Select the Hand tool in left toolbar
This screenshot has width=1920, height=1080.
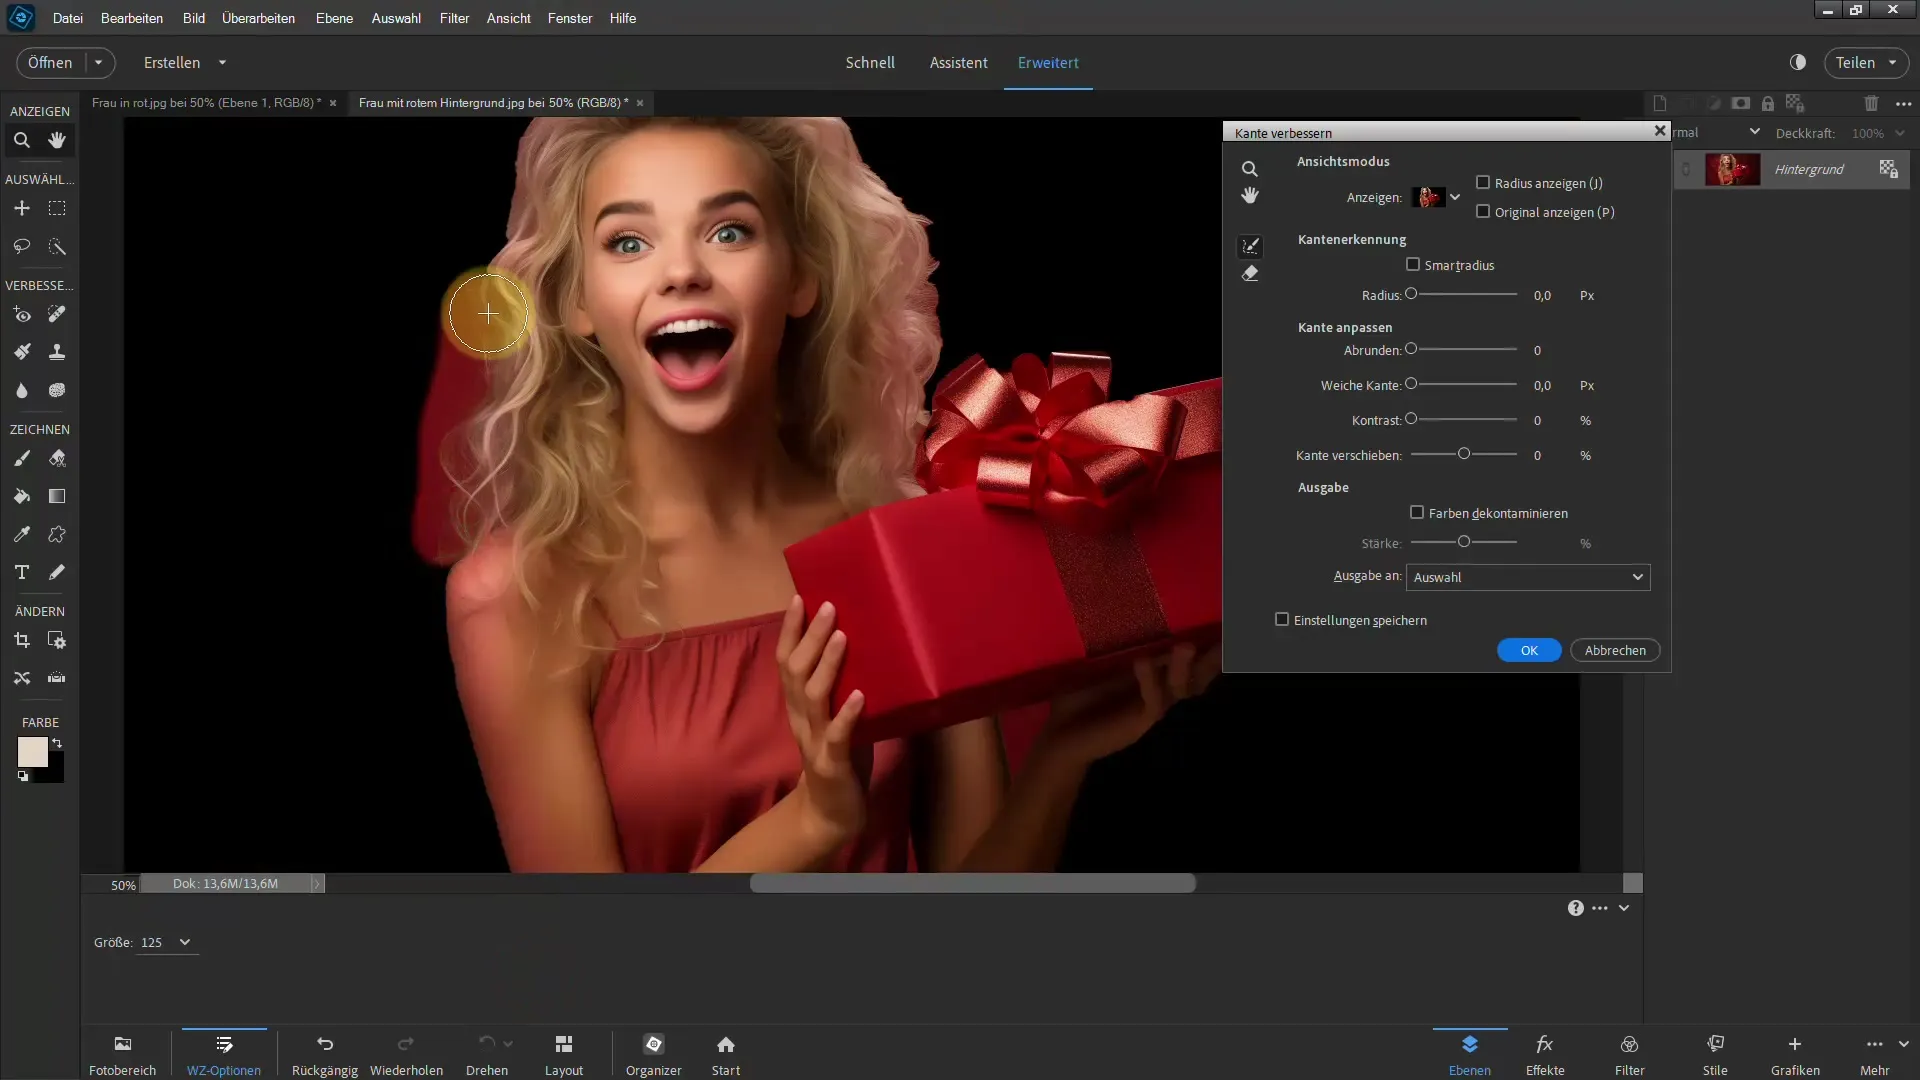[57, 140]
